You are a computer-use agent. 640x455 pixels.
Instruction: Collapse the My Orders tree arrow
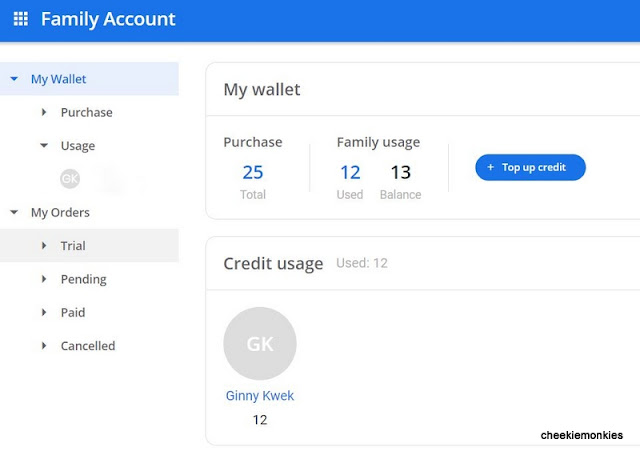click(13, 212)
